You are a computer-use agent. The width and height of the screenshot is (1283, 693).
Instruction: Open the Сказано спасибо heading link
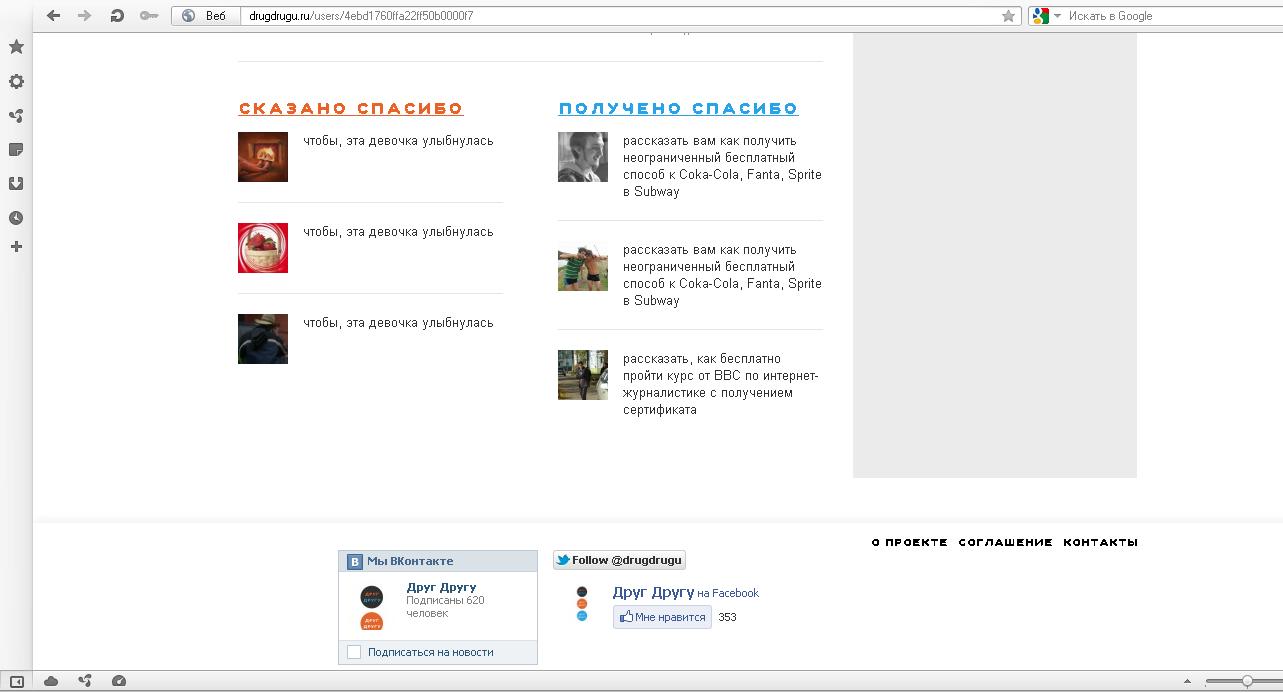point(351,109)
